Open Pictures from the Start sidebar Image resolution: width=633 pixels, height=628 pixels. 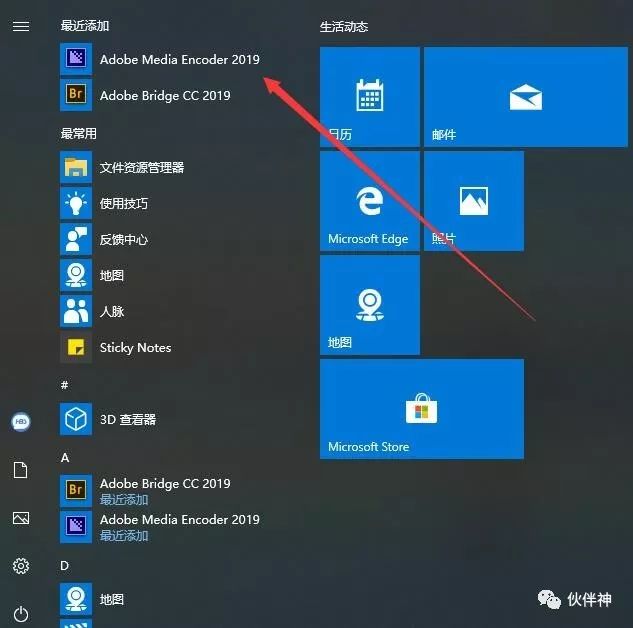[x=21, y=518]
